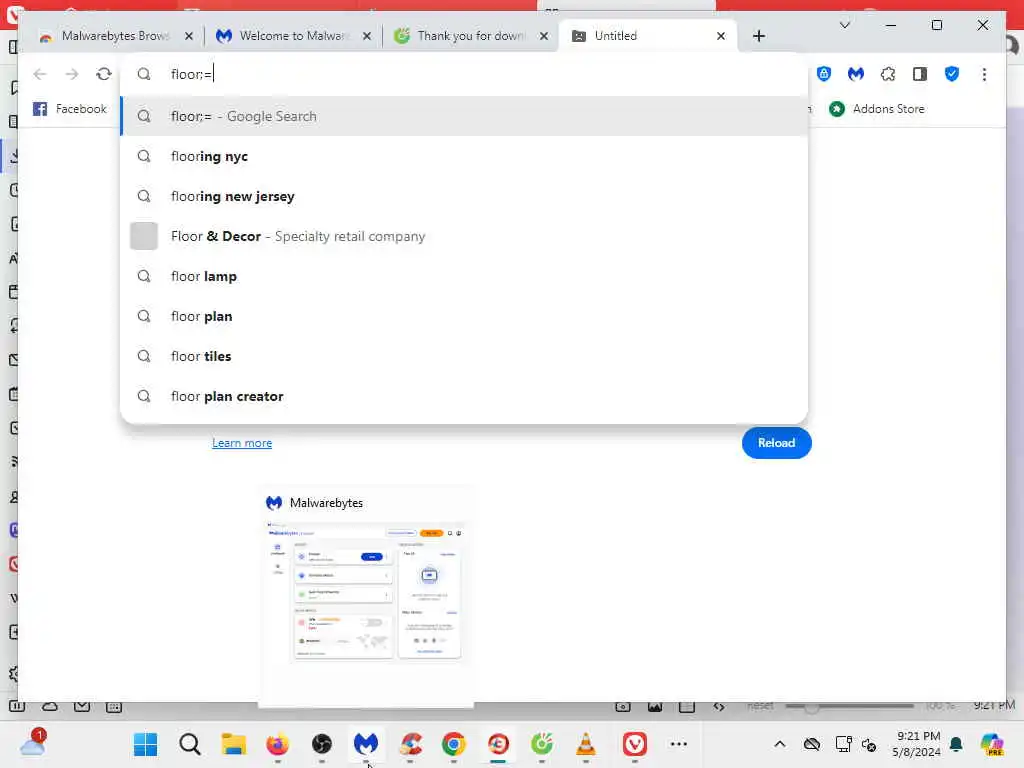Click the blue checkmark shield icon
Viewport: 1024px width, 768px height.
coord(952,74)
